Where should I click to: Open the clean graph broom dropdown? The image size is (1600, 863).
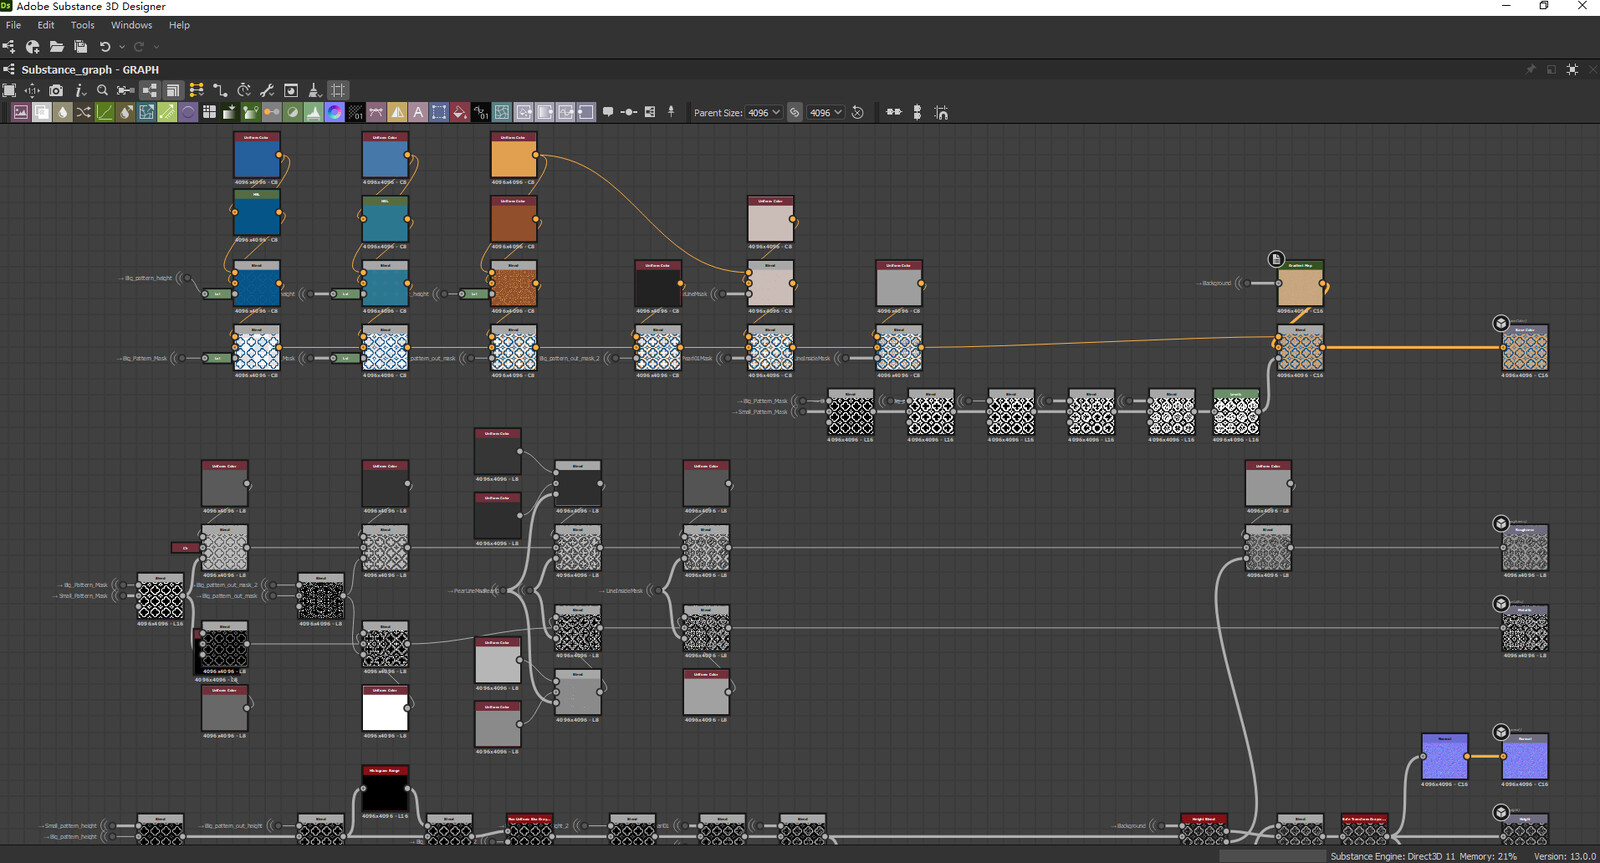(x=314, y=90)
